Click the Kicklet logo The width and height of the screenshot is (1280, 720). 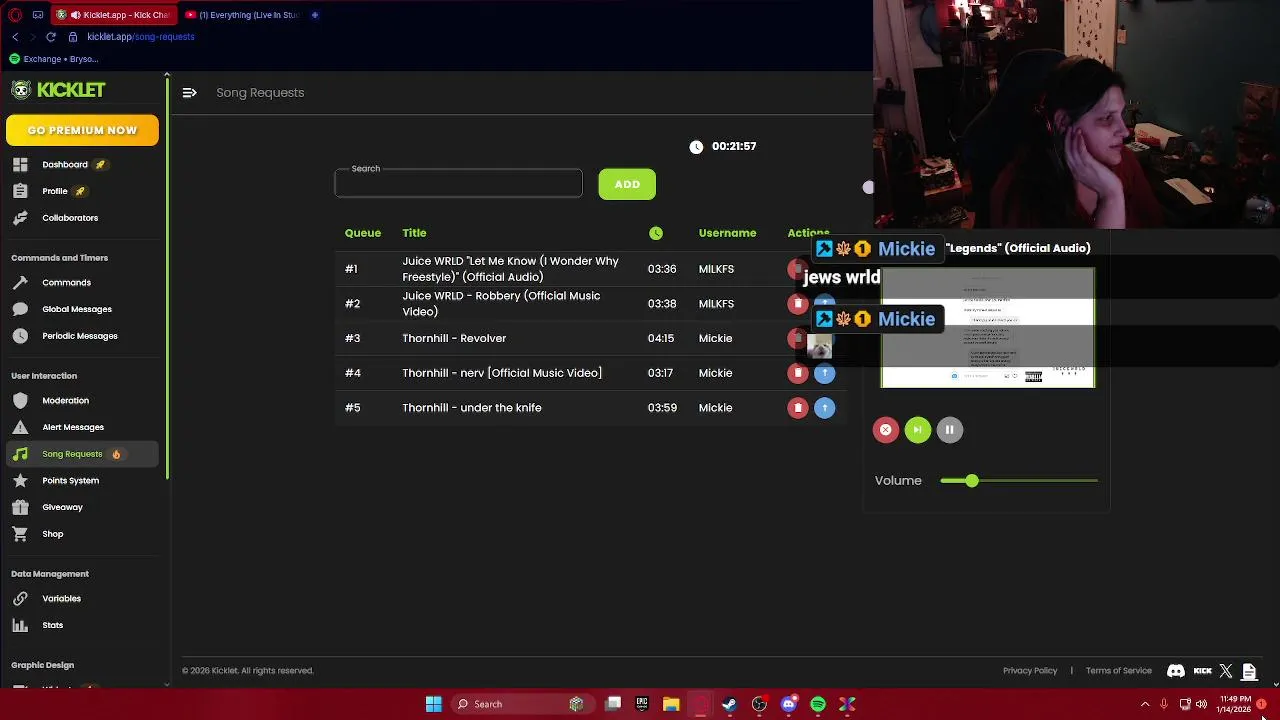point(58,90)
